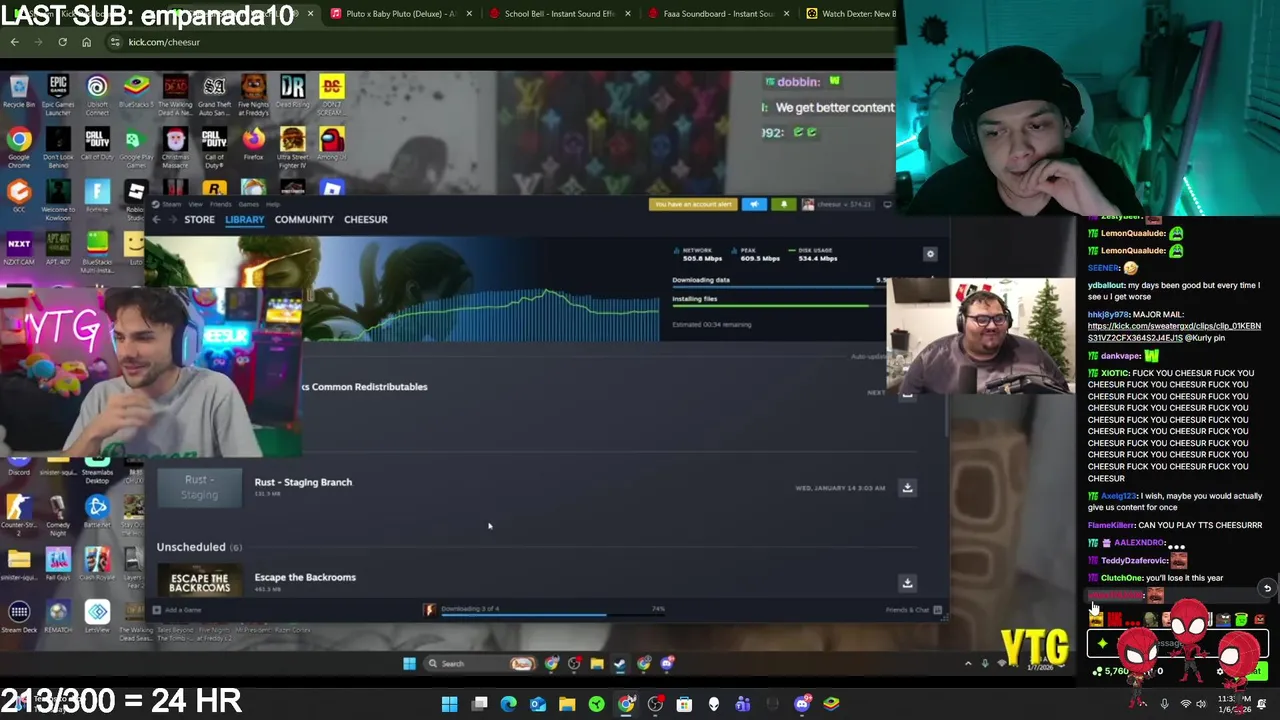Switch to School Bell sound effect tab
Viewport: 1280px width, 720px height.
pos(558,13)
